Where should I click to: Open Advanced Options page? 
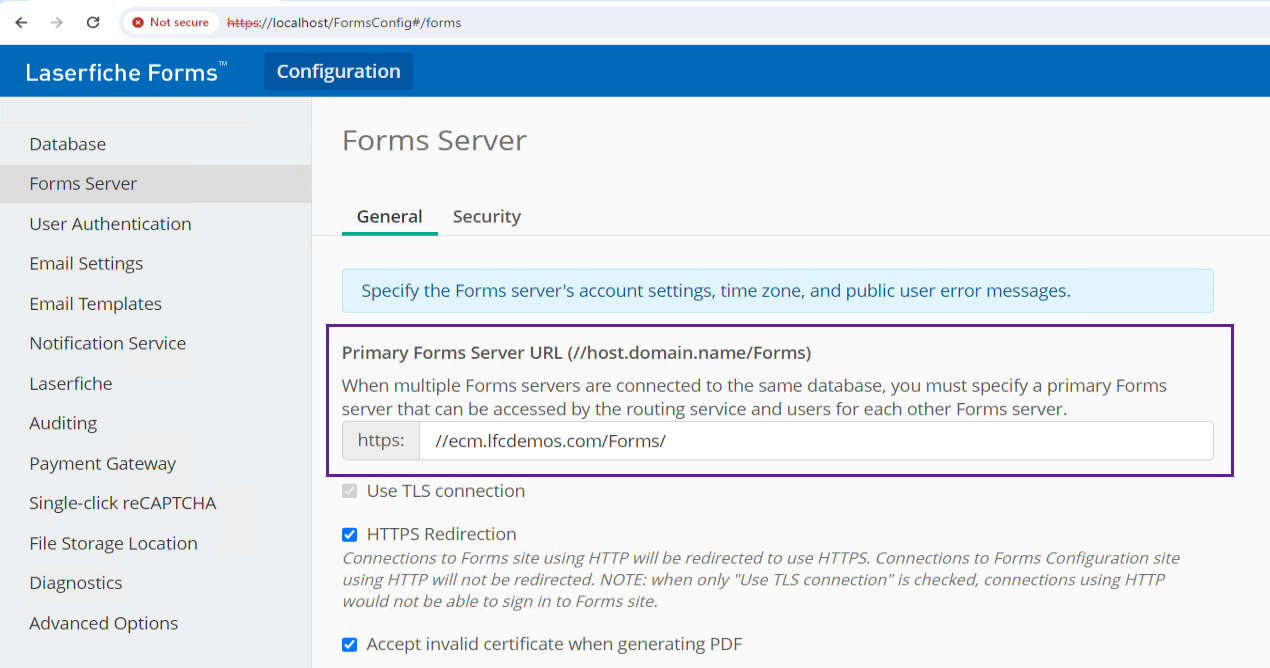pyautogui.click(x=103, y=623)
